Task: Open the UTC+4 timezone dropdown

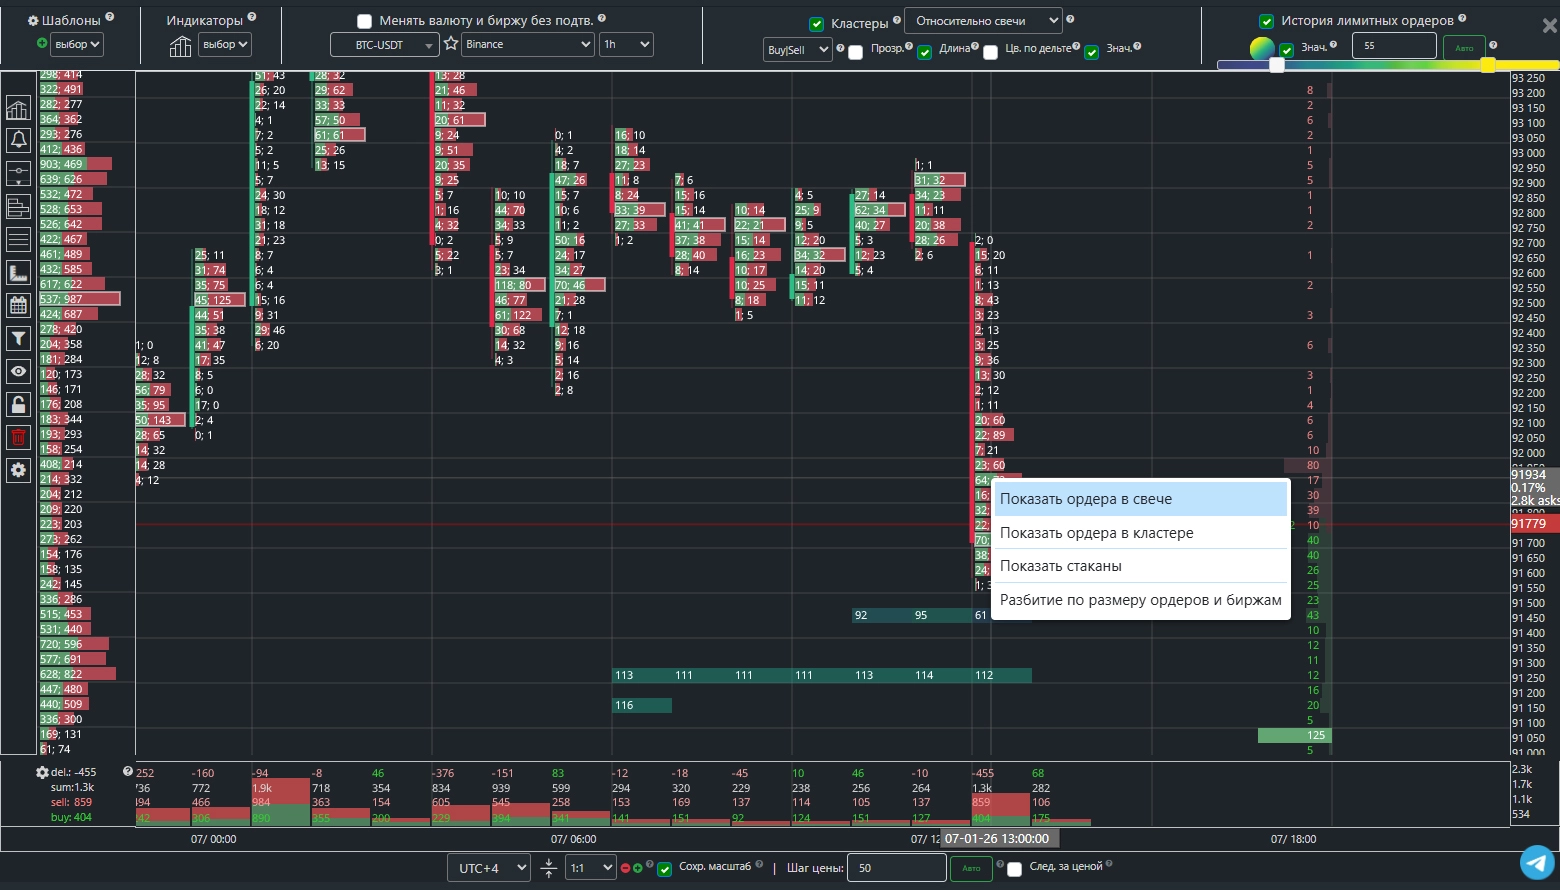Action: (488, 868)
